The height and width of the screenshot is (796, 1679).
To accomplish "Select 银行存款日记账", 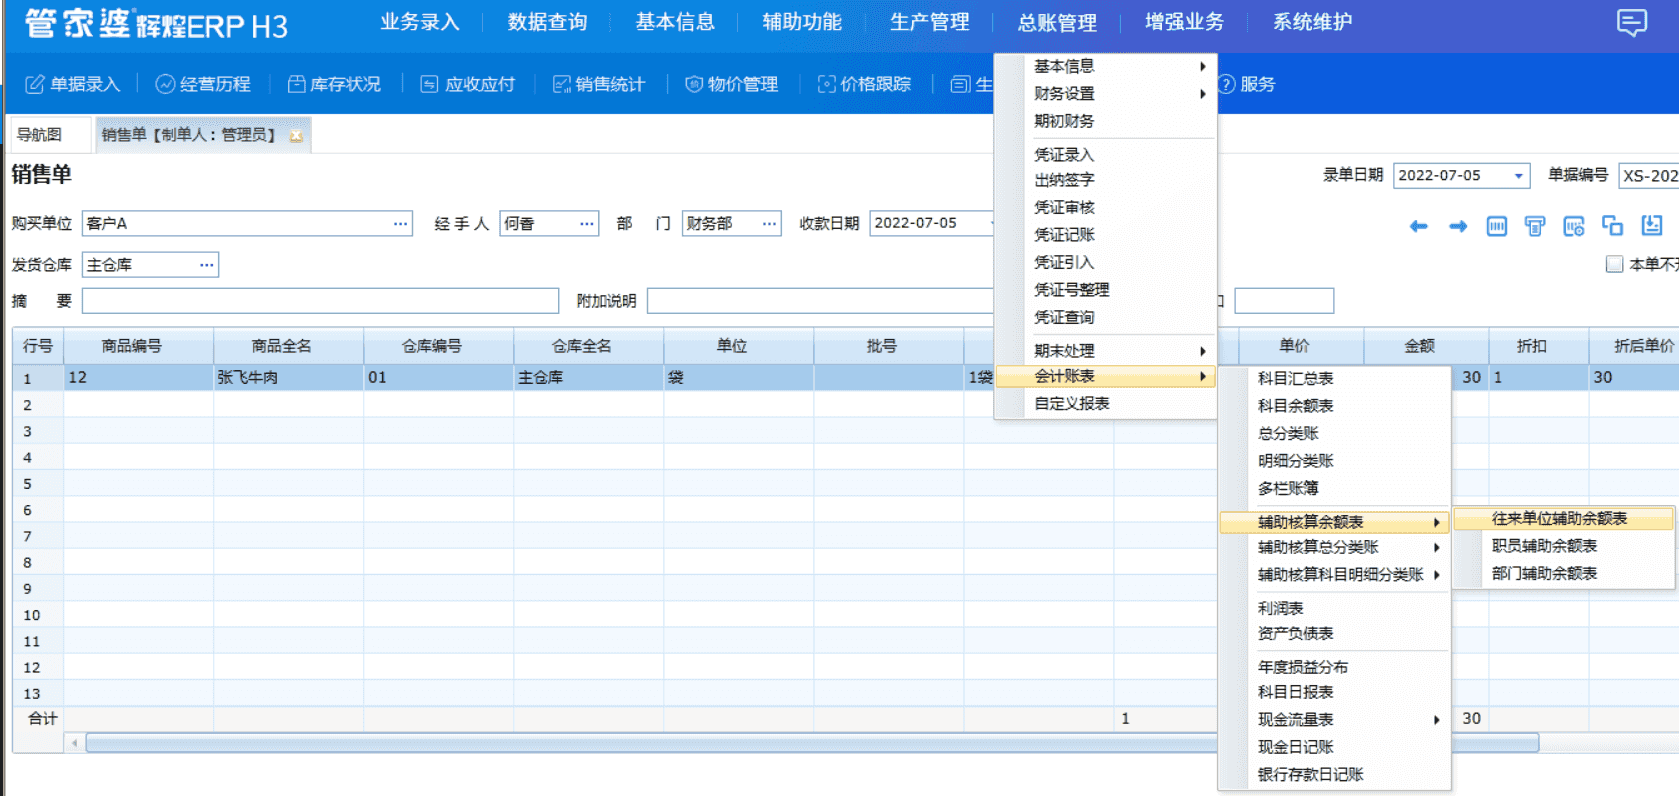I will pyautogui.click(x=1334, y=774).
